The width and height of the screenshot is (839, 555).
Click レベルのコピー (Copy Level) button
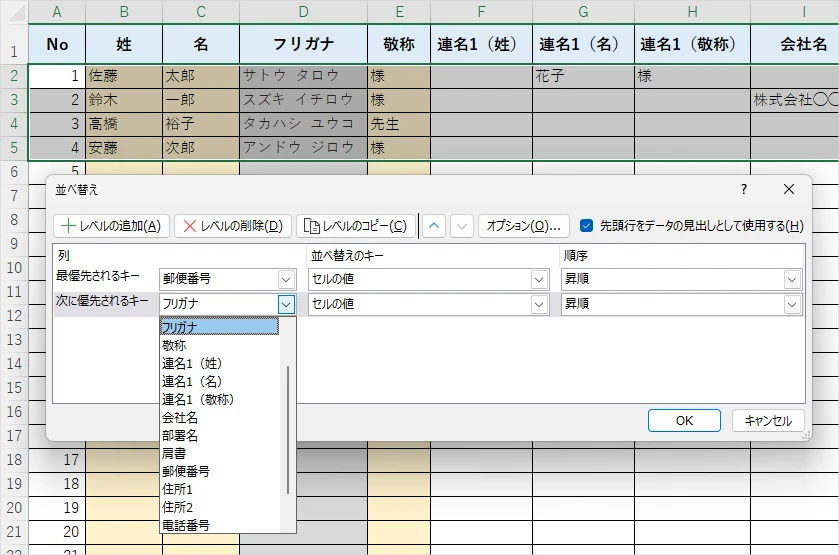[x=355, y=226]
